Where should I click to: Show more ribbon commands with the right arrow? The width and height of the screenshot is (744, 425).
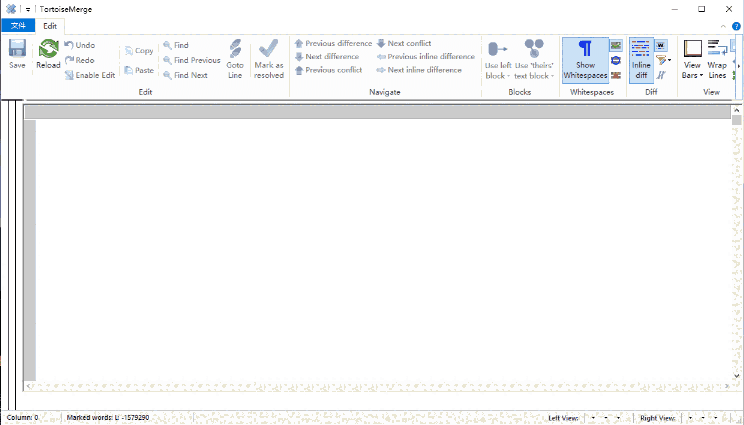[x=739, y=66]
